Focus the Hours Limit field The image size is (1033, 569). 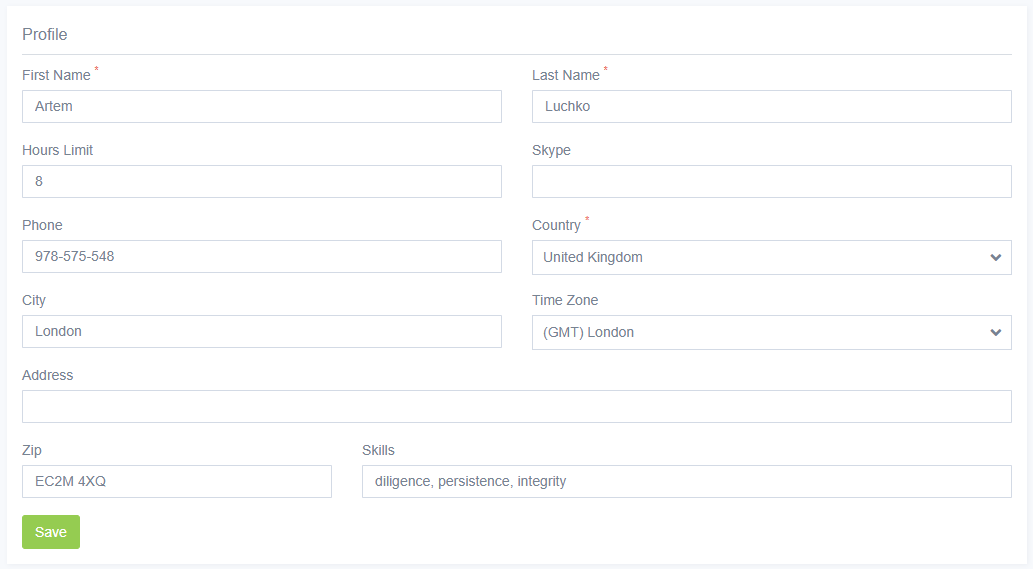261,182
